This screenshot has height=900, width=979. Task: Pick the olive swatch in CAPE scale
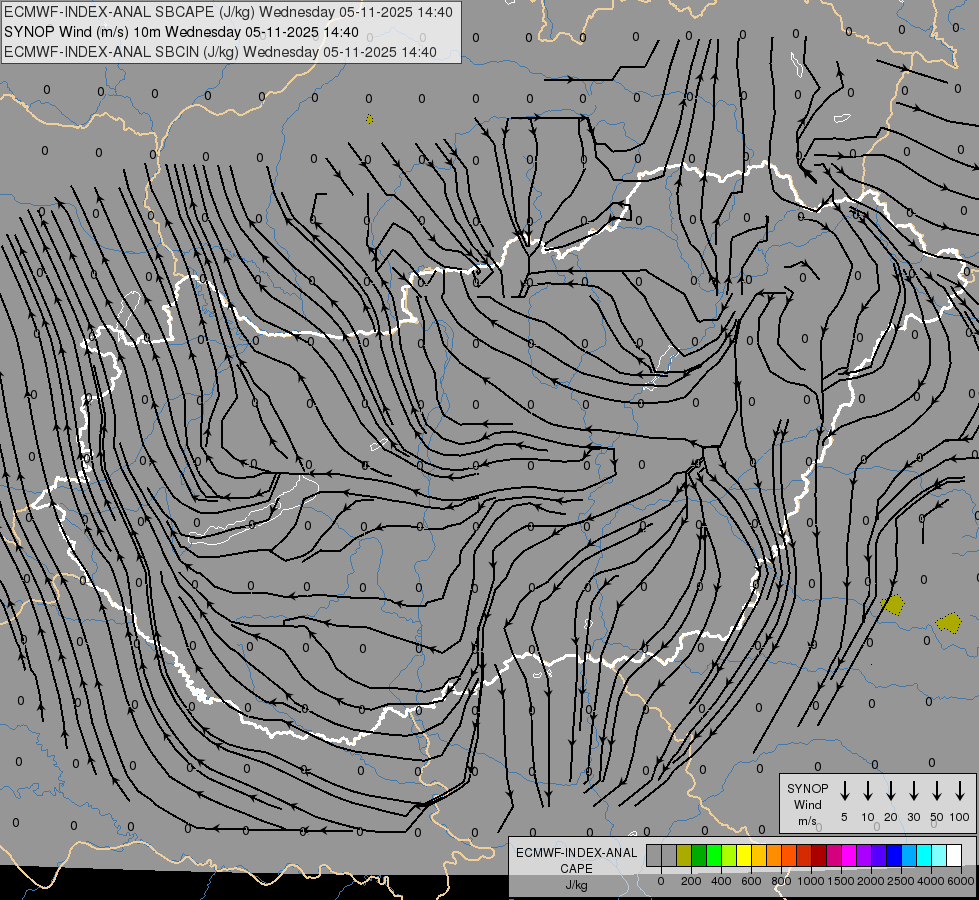click(684, 855)
